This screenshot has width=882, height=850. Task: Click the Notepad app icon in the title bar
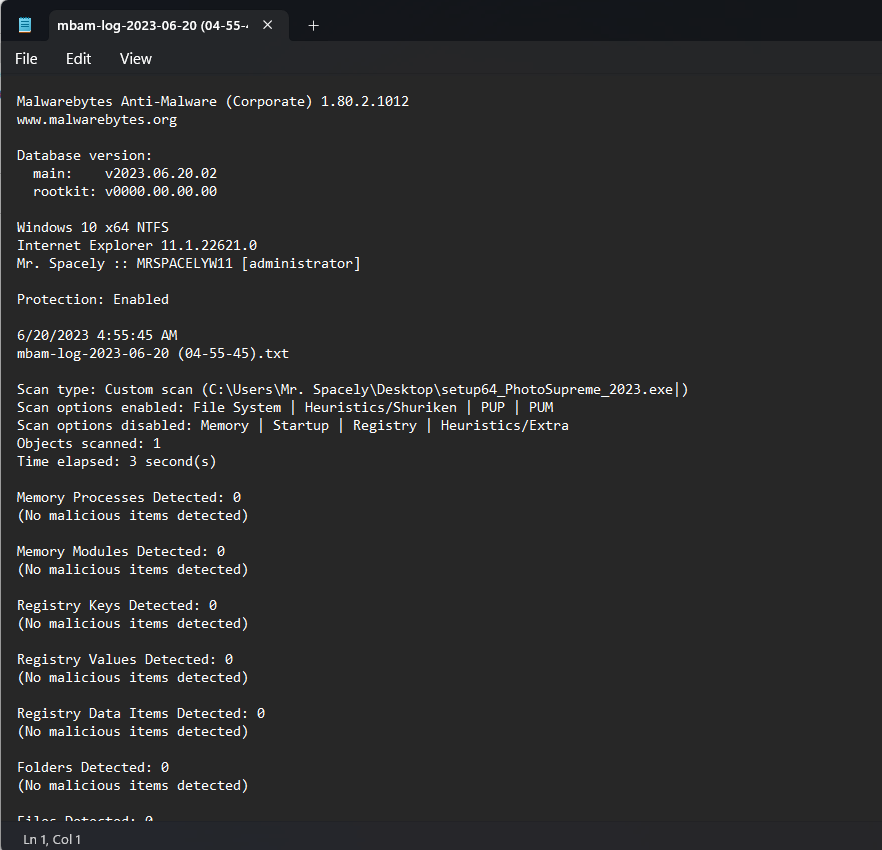[x=25, y=25]
